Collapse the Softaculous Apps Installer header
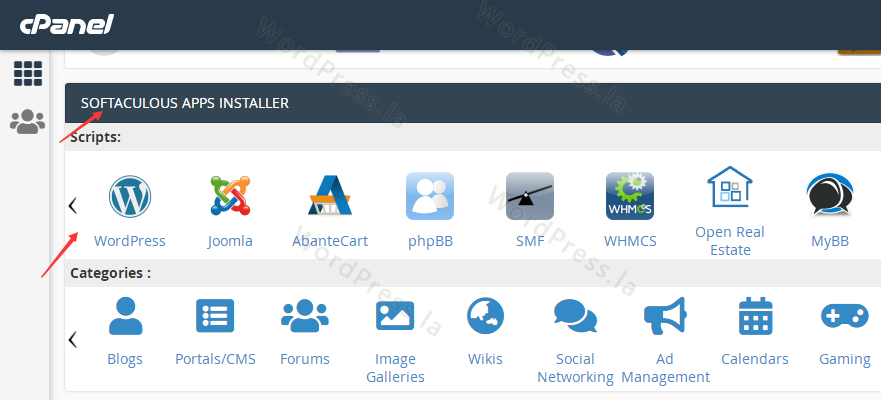881x400 pixels. (x=185, y=103)
